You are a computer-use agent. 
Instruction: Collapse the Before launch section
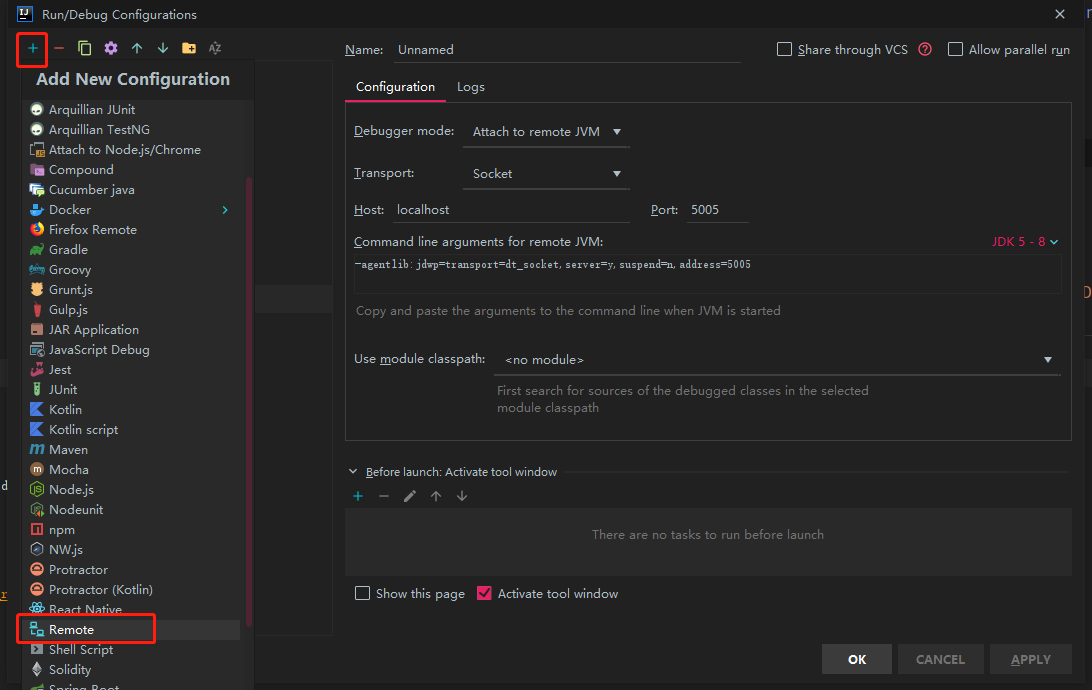pos(352,472)
